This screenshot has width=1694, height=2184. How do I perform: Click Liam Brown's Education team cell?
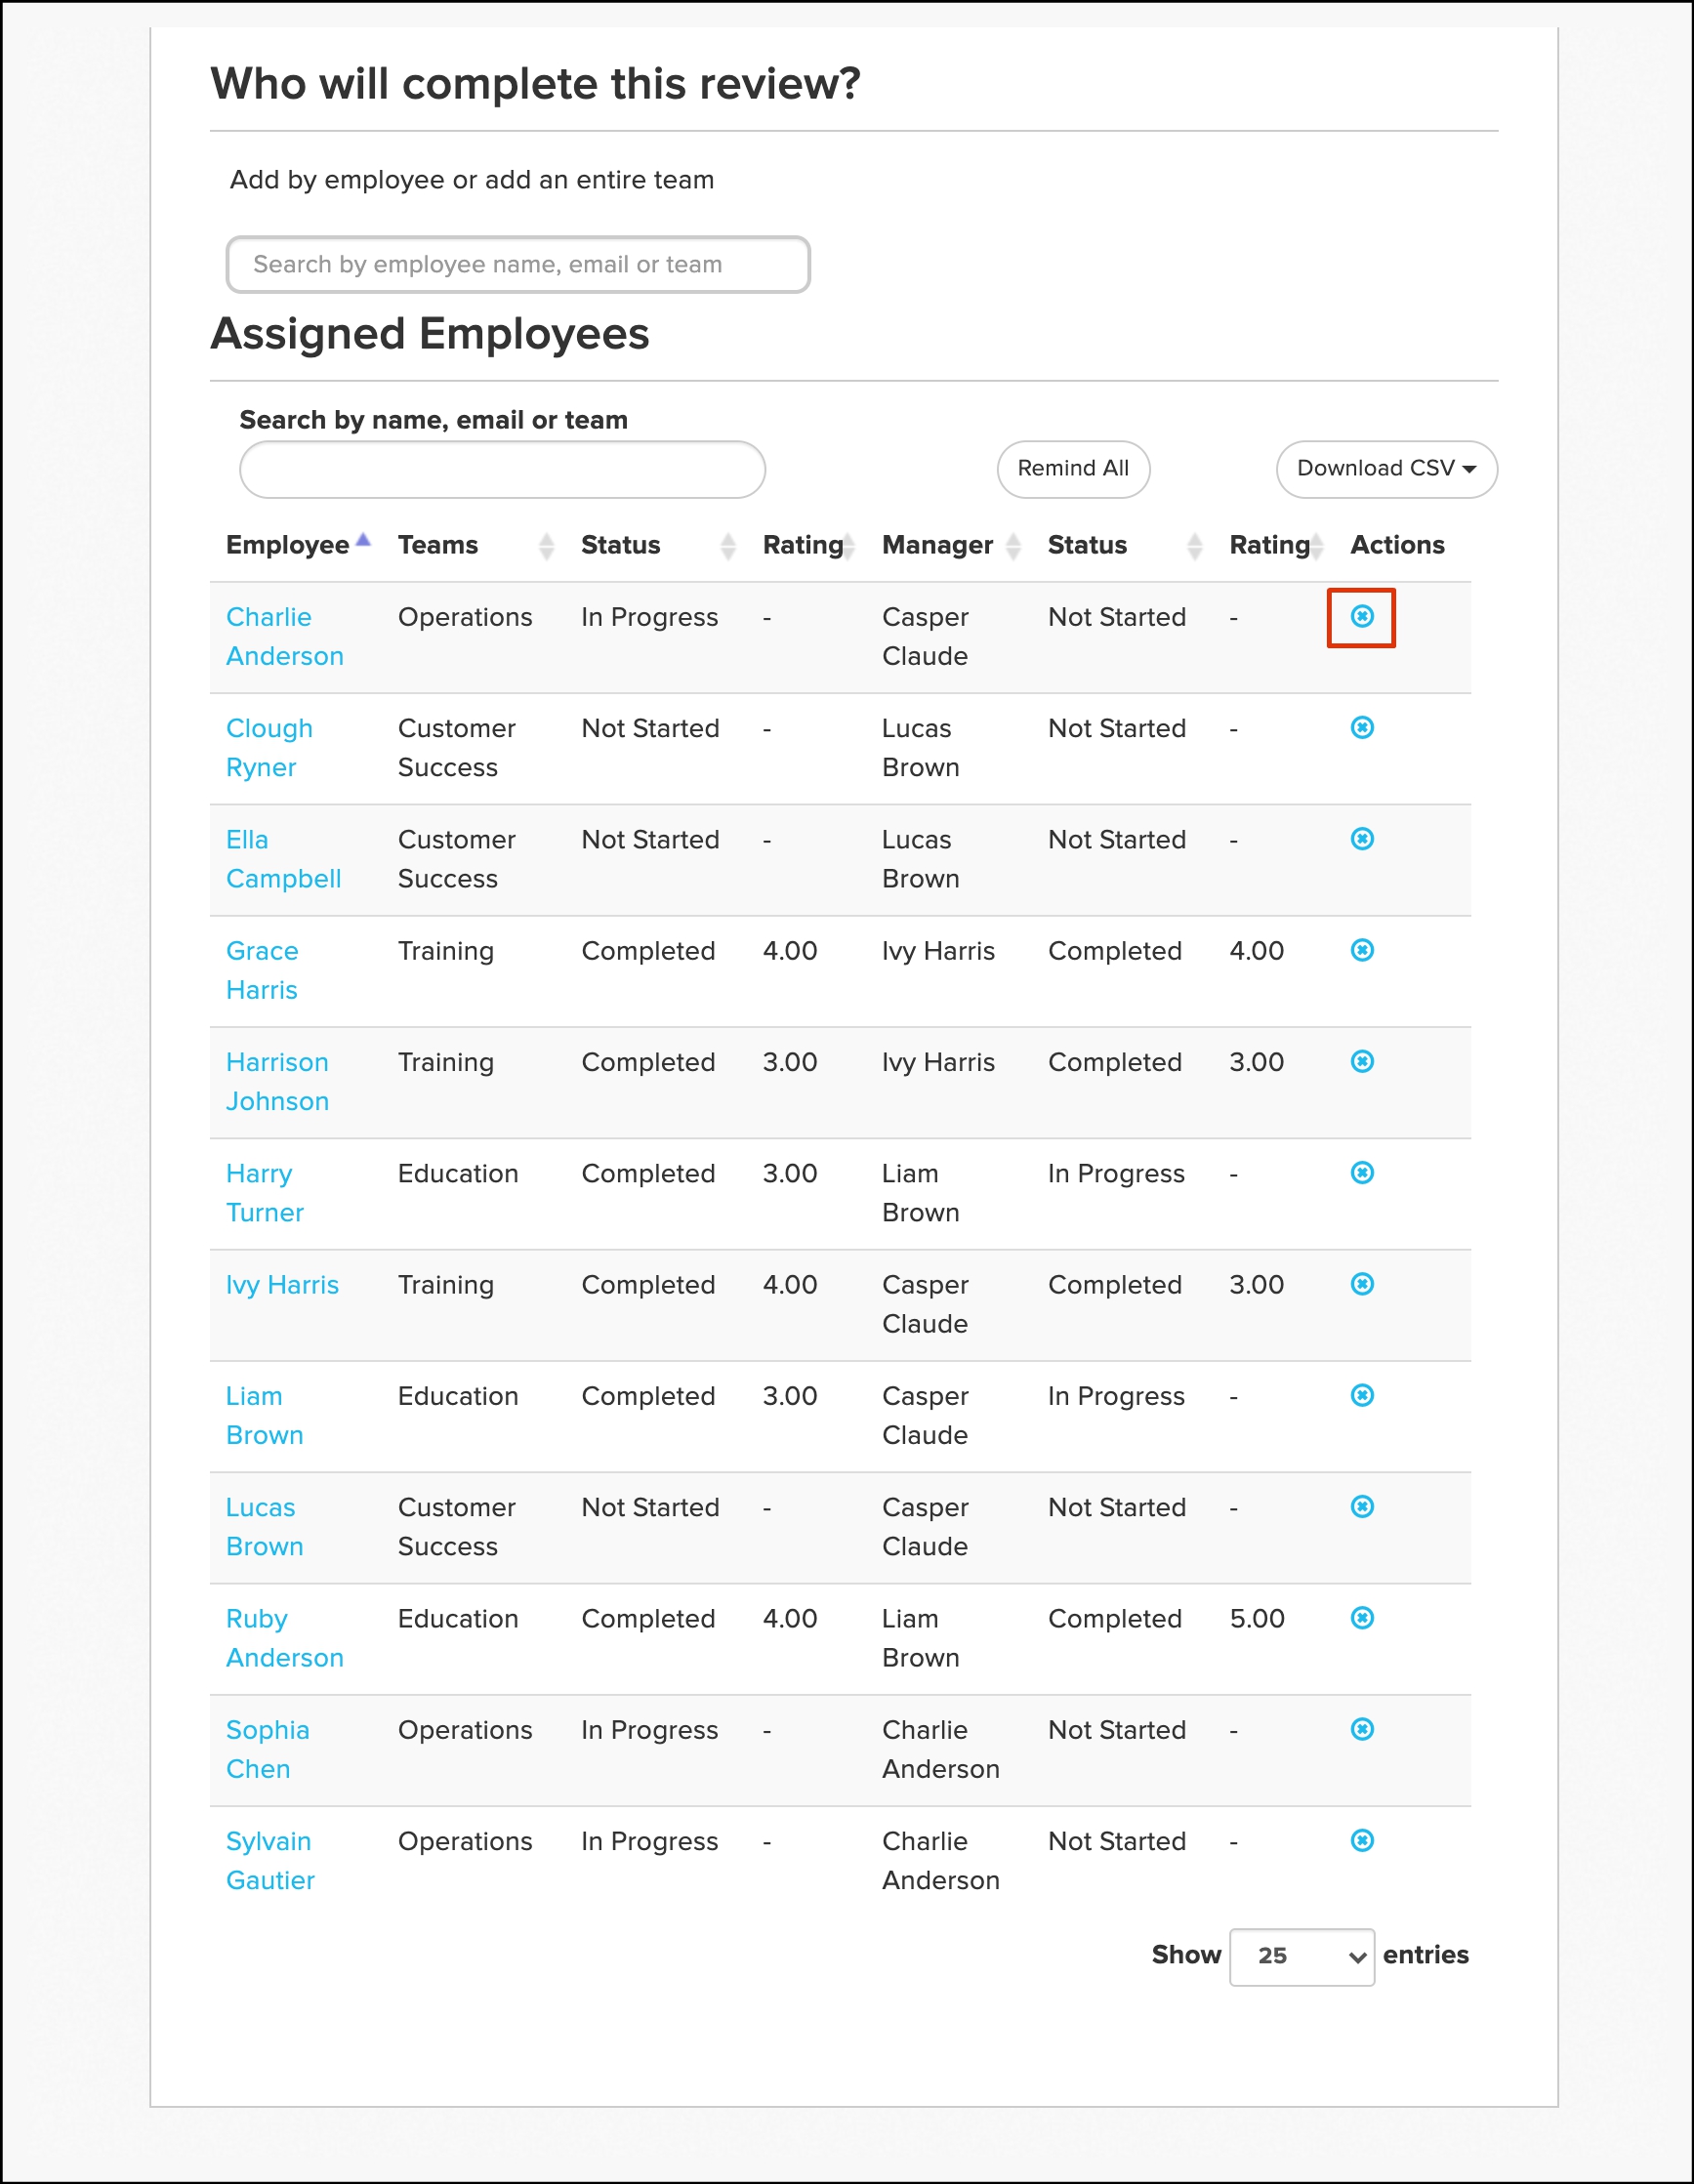coord(458,1396)
